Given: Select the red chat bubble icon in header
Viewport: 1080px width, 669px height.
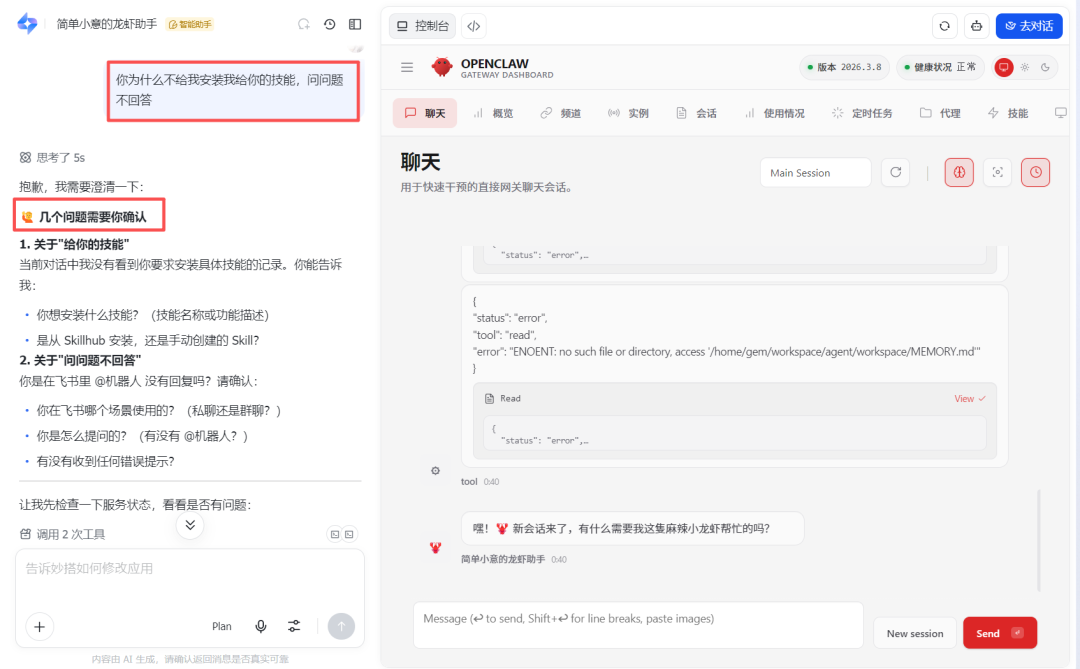Looking at the screenshot, I should coord(1003,66).
